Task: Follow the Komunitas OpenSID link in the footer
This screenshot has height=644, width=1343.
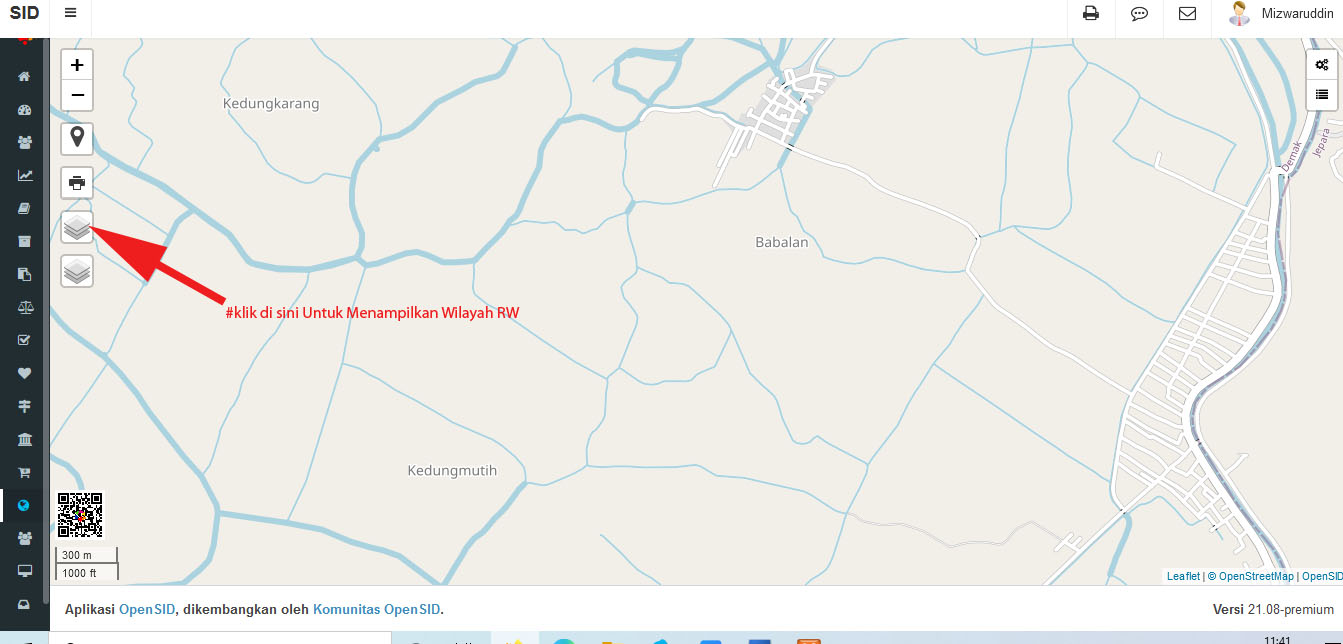Action: [x=377, y=609]
